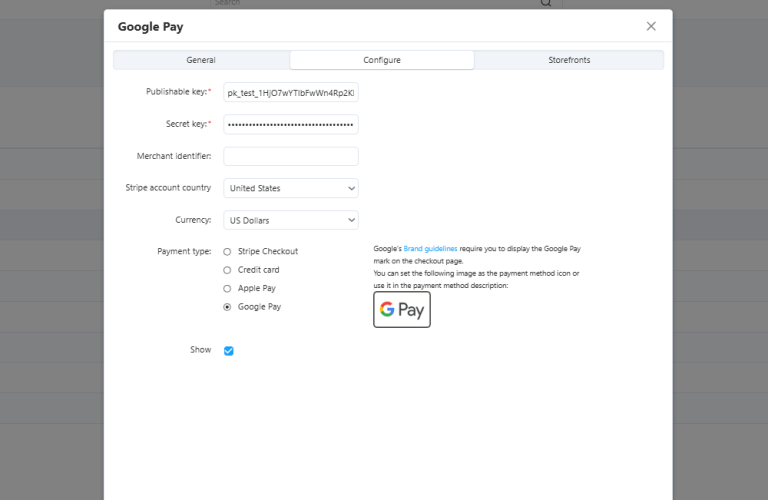Choose Apple Pay payment type

[x=227, y=288]
